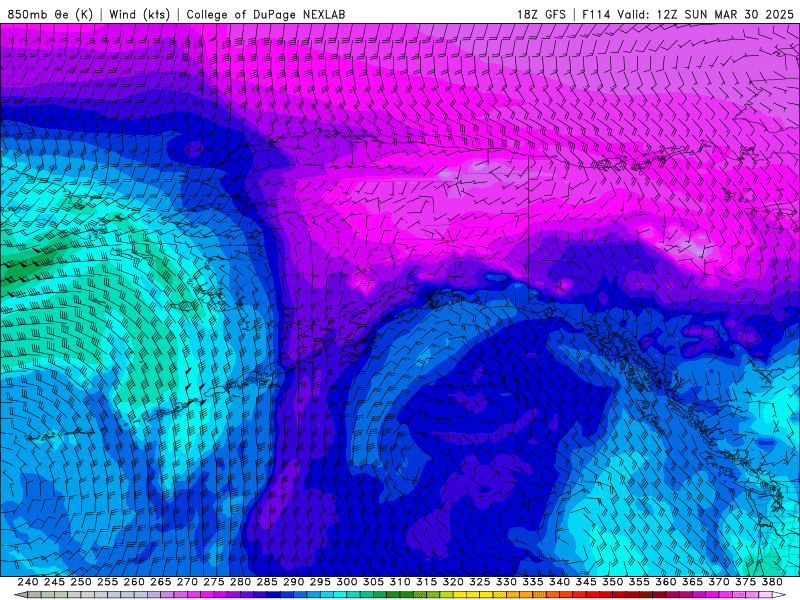Click the 360 value on the color scale
The height and width of the screenshot is (600, 800).
click(x=665, y=582)
